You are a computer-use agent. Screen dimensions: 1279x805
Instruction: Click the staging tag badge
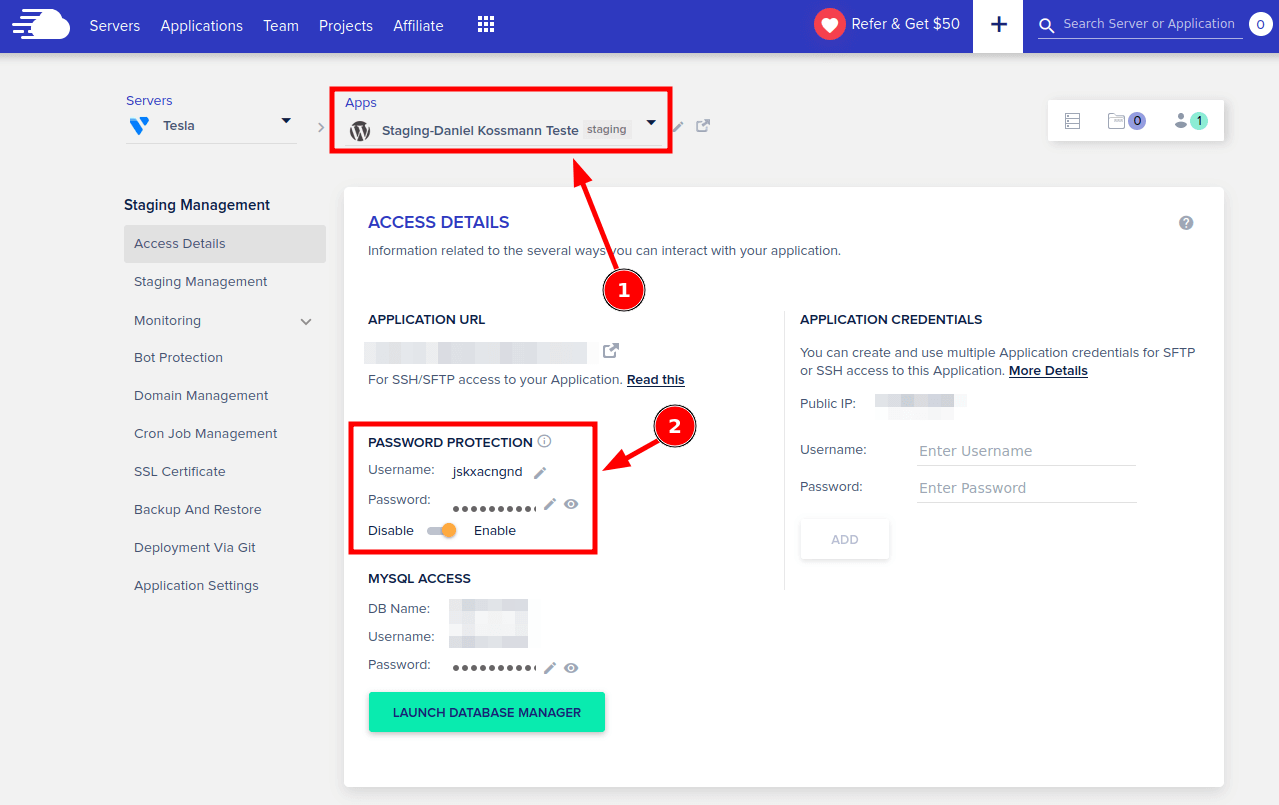607,129
